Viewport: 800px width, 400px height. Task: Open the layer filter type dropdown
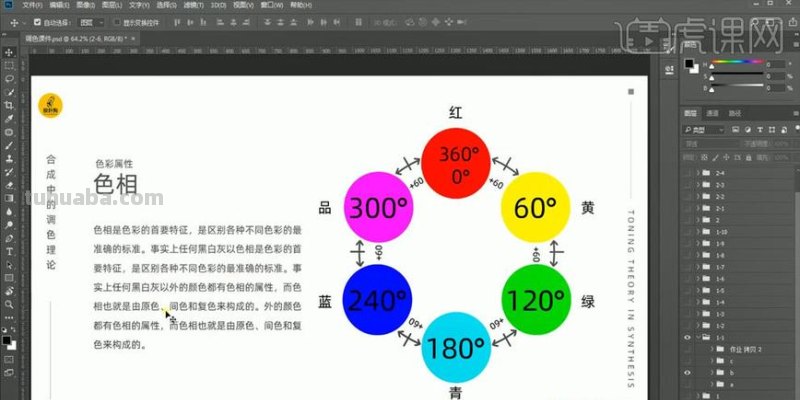click(704, 130)
